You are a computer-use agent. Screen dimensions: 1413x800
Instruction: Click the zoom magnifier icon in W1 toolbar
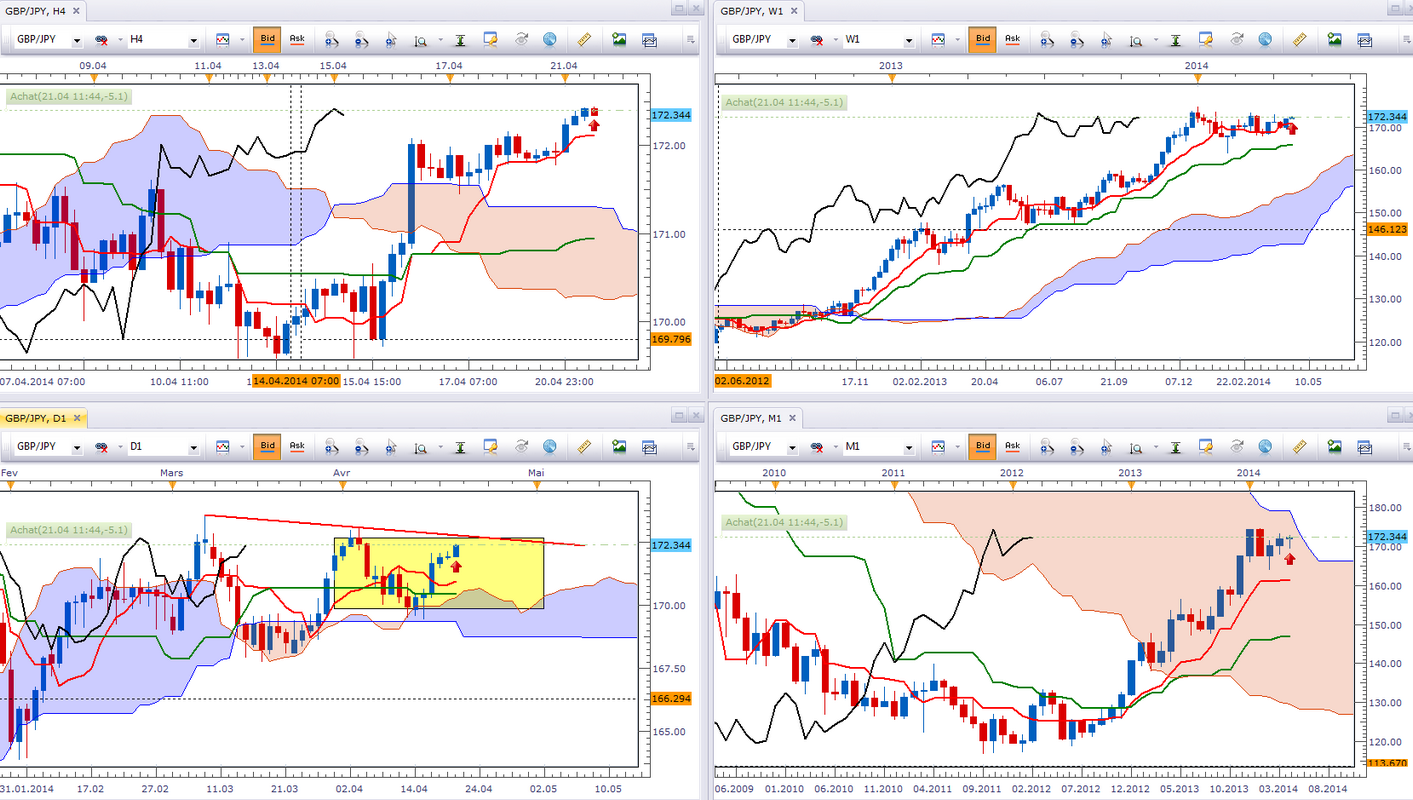1136,40
